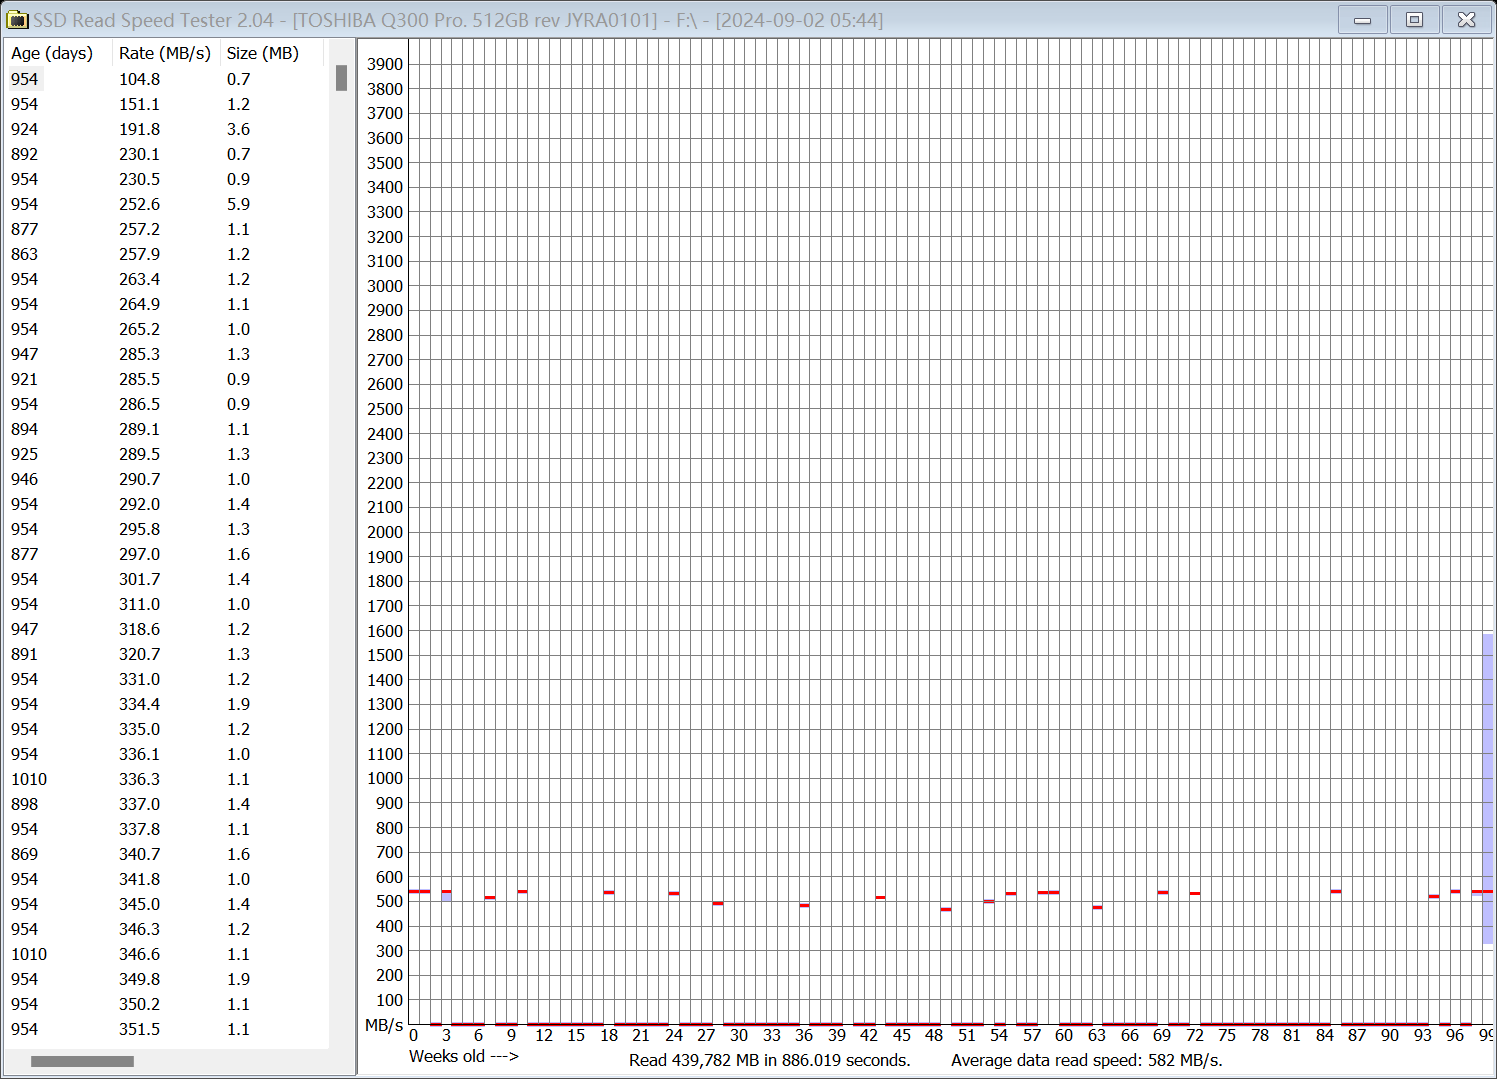The width and height of the screenshot is (1497, 1079).
Task: Select the row with rate 263.4
Action: pyautogui.click(x=167, y=279)
